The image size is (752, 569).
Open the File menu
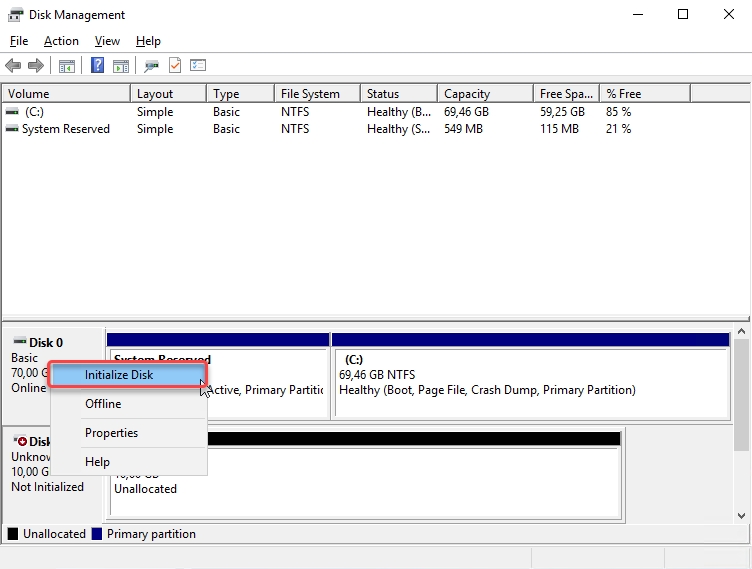point(19,41)
